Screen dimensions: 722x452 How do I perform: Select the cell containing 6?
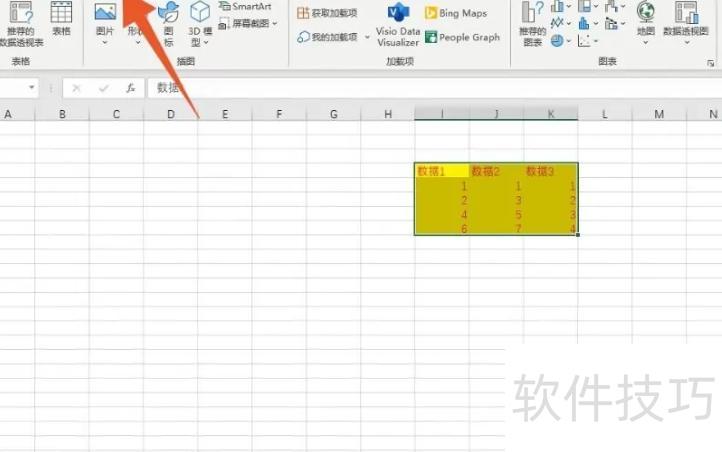coord(442,228)
